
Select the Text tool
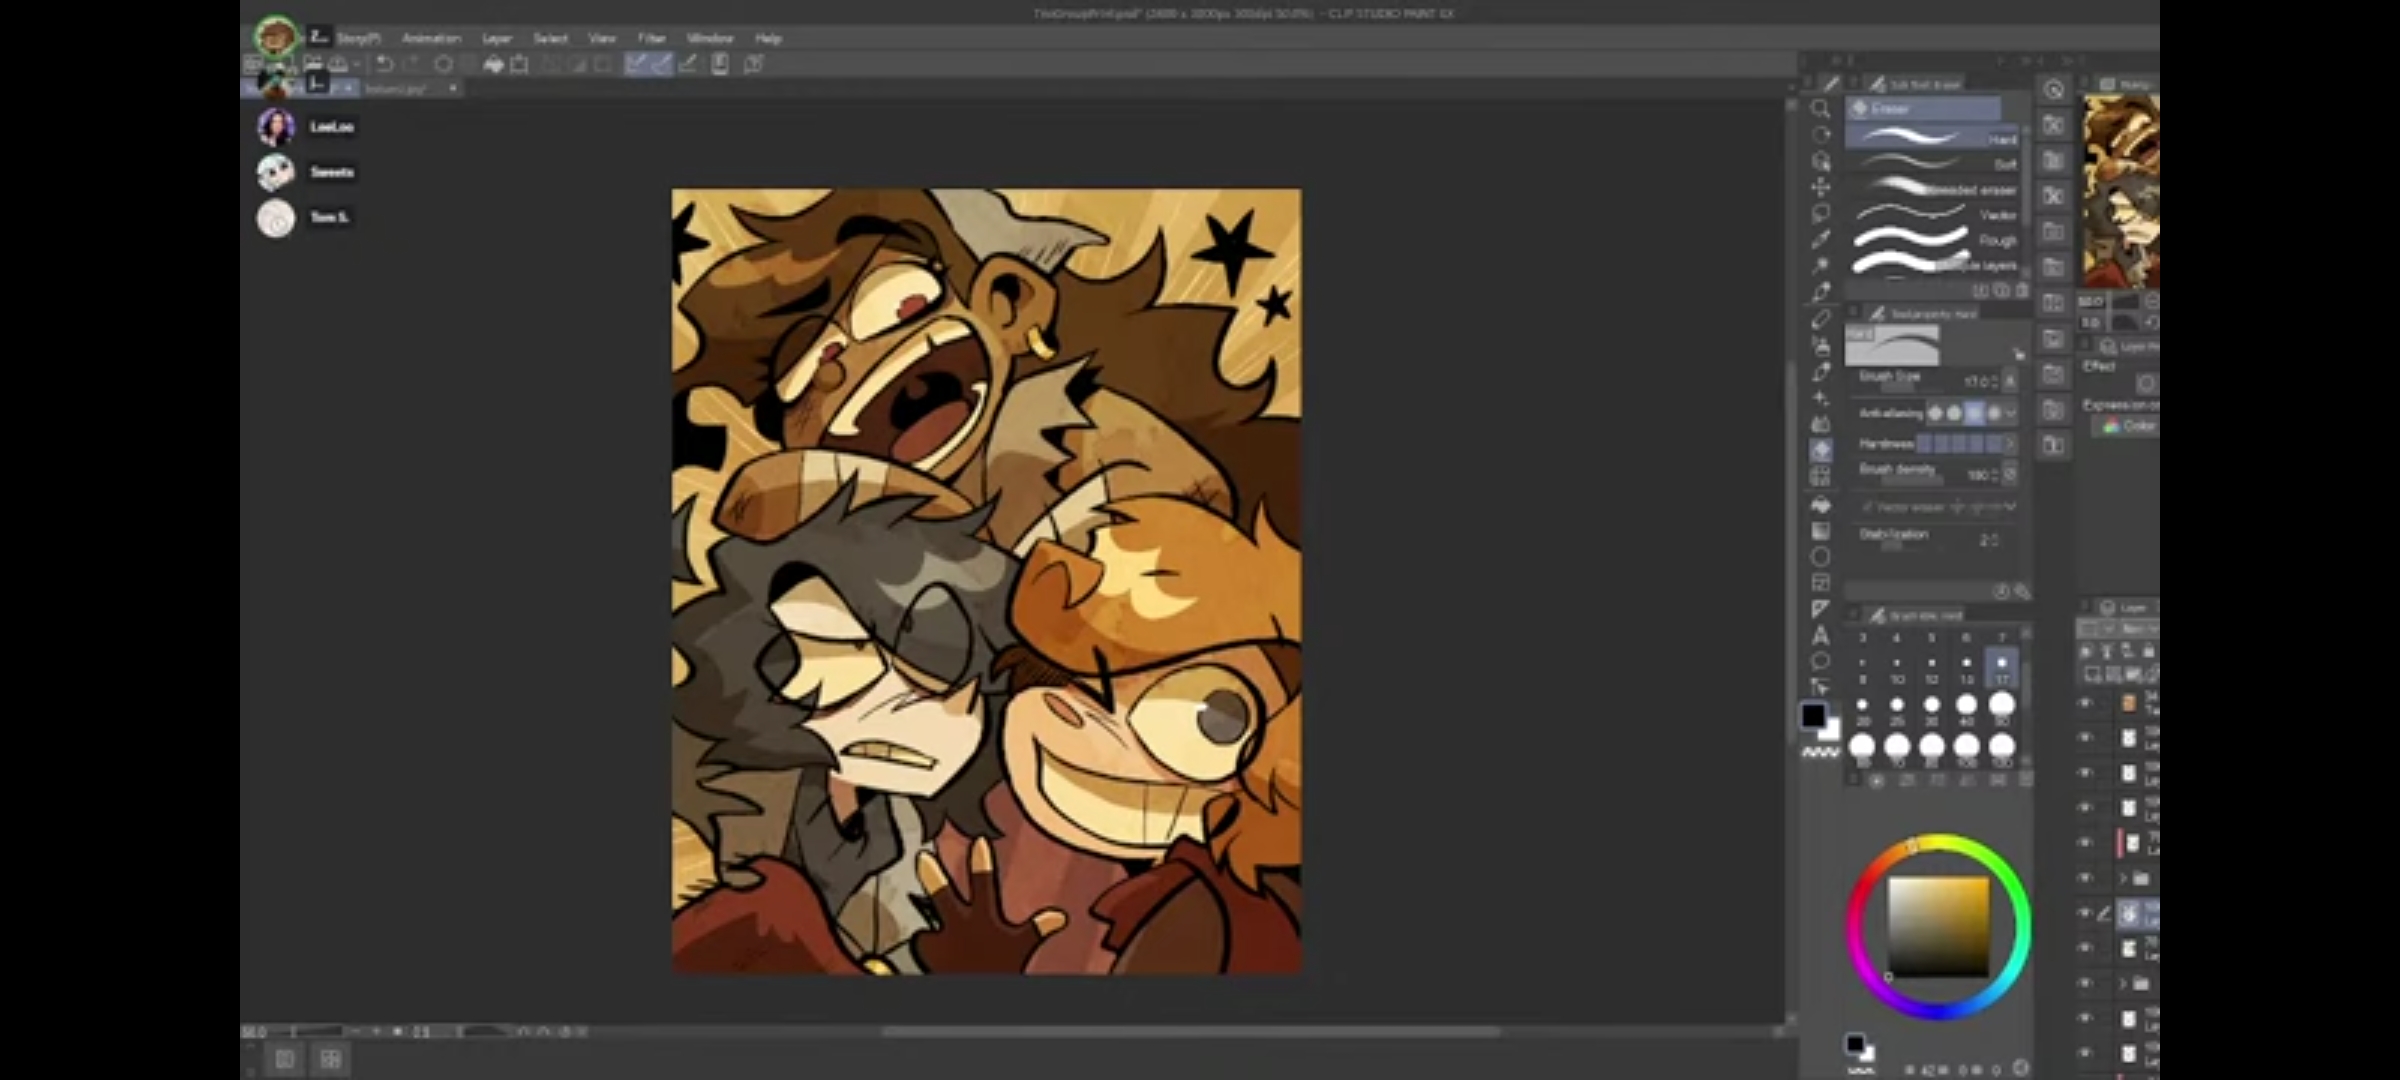[1820, 635]
